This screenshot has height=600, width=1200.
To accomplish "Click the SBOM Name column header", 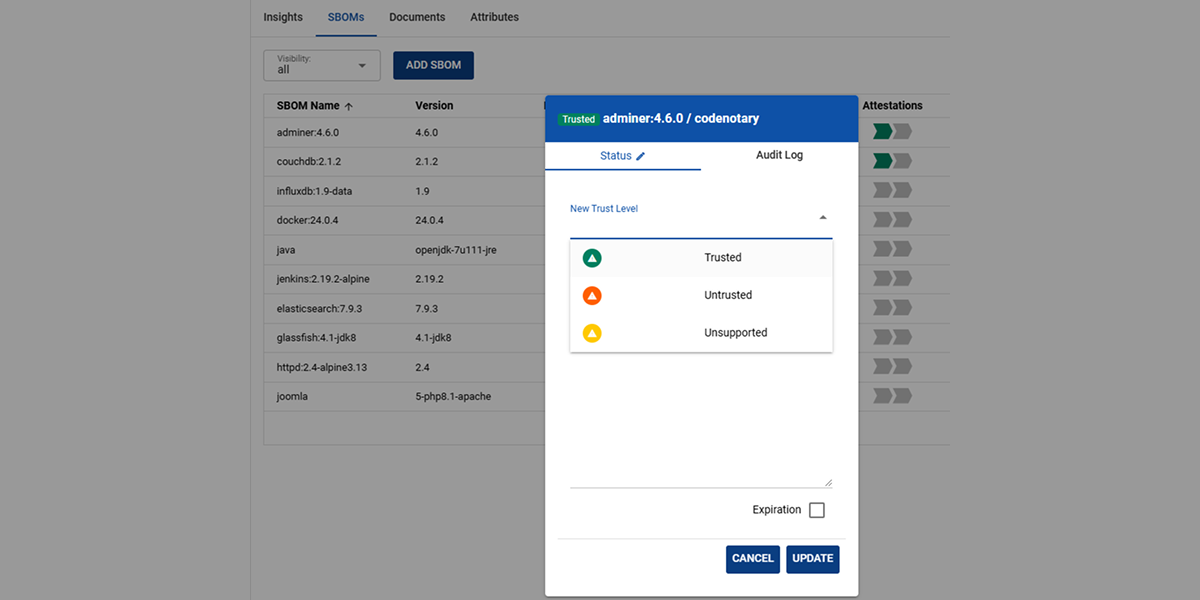I will [308, 105].
